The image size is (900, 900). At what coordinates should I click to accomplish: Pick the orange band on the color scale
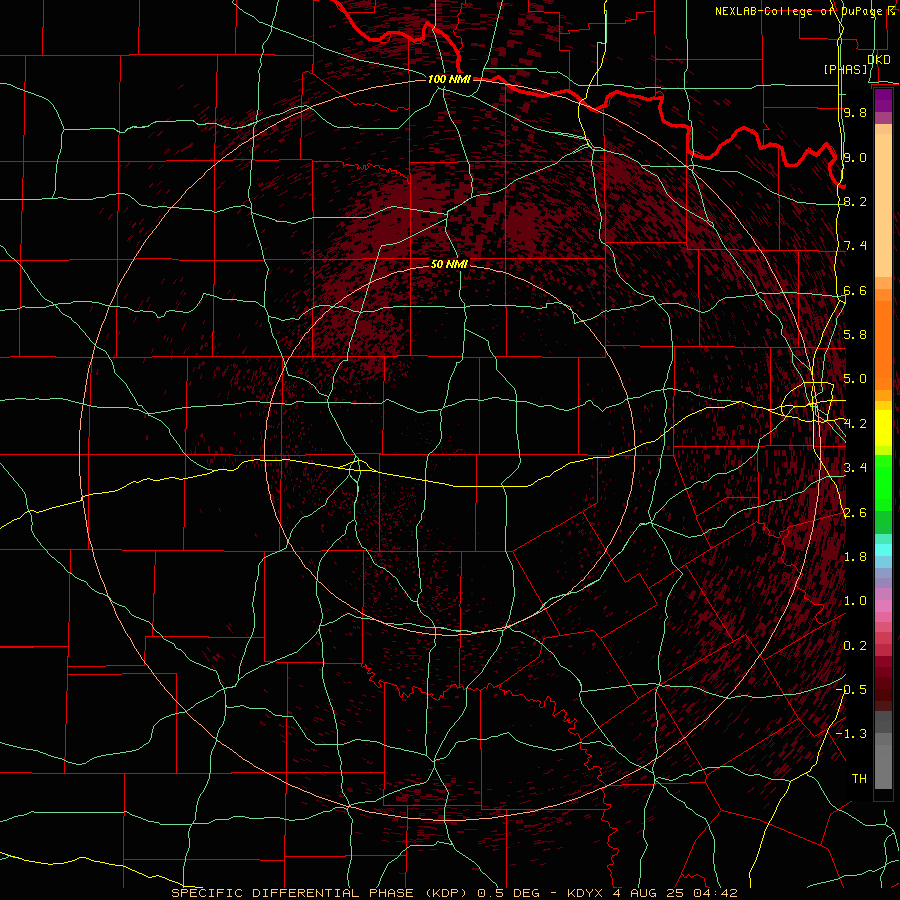point(883,346)
